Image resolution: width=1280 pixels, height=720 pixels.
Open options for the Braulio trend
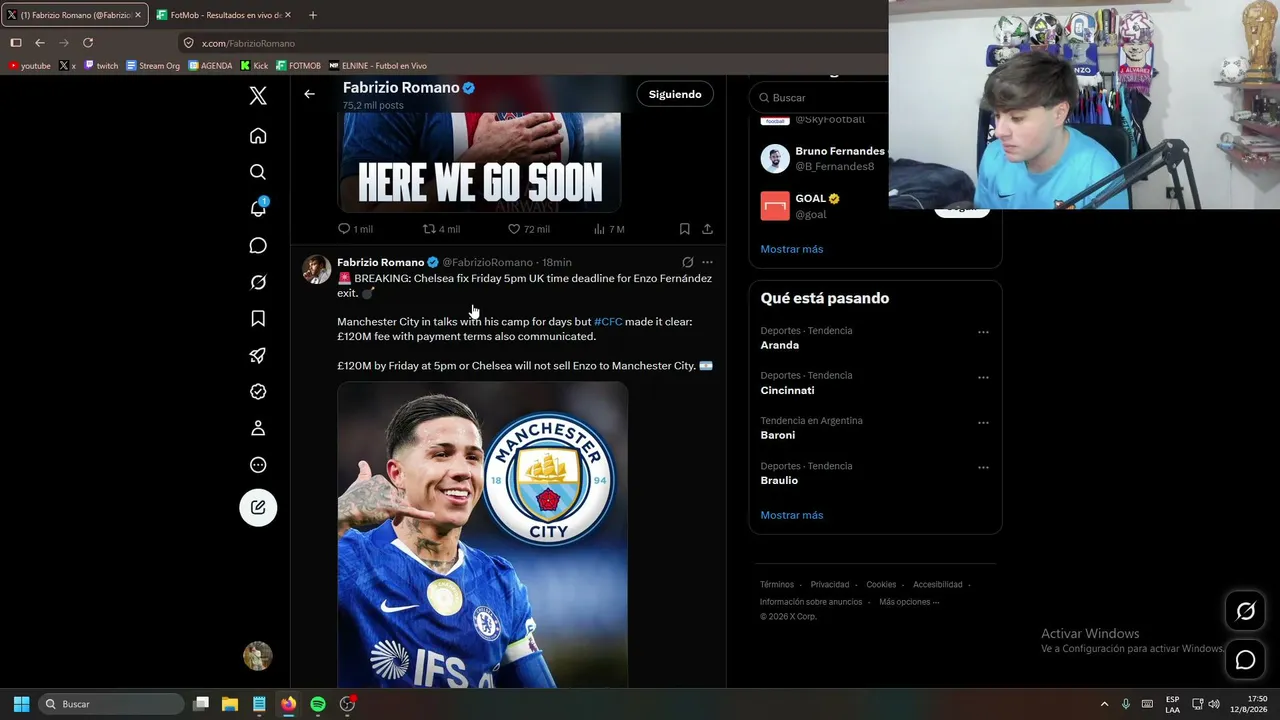click(983, 467)
